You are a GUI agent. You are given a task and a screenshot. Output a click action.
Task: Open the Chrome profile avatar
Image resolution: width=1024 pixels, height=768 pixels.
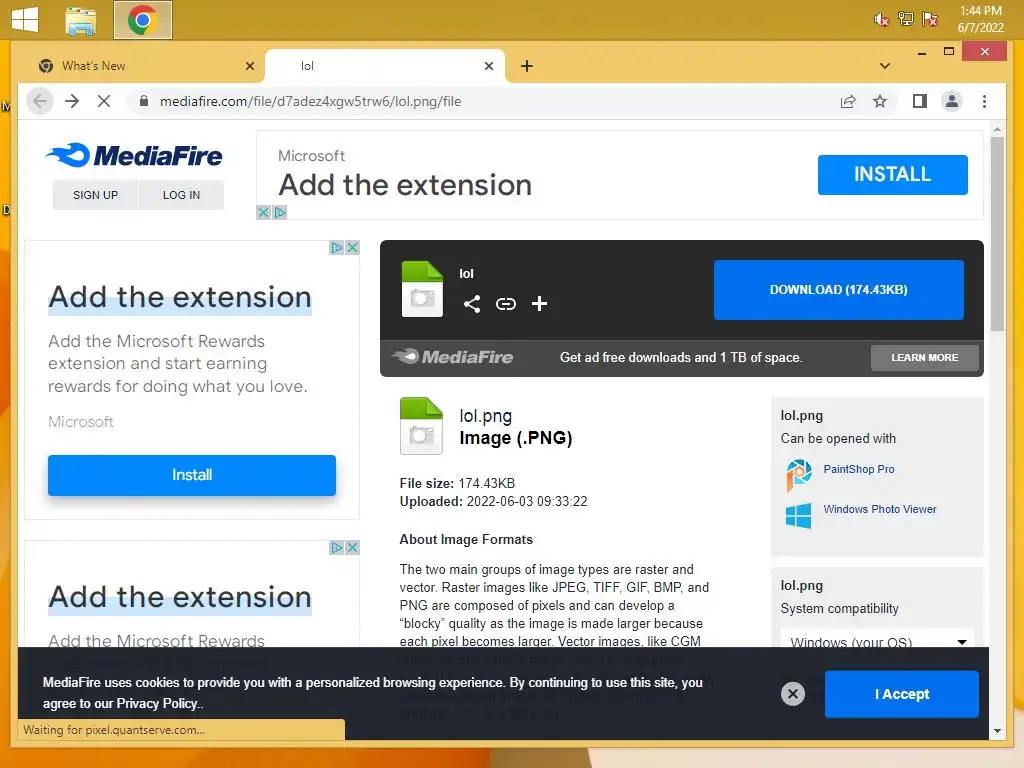point(952,101)
